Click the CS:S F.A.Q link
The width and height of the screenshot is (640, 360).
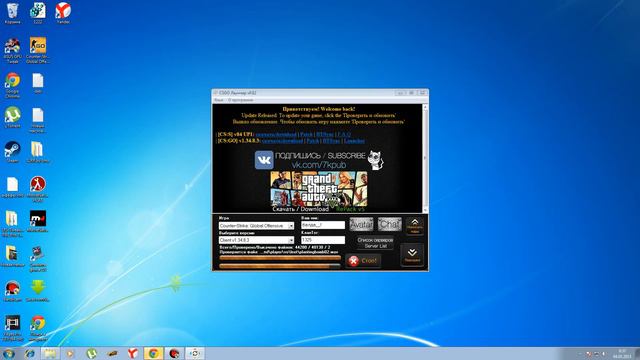[343, 134]
